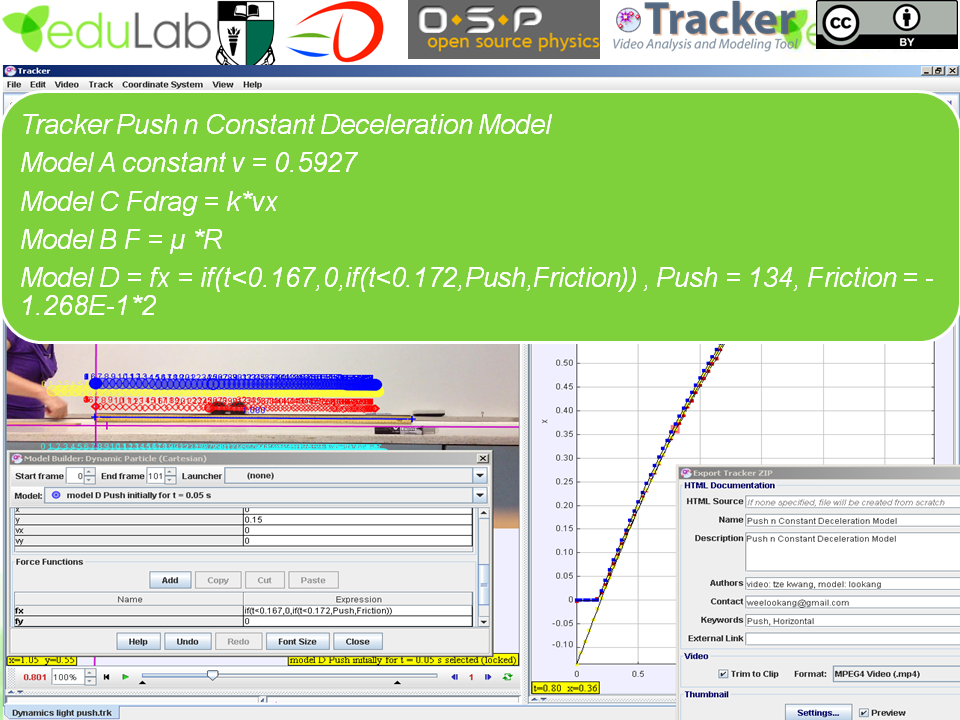Play the video with the green arrow
This screenshot has width=960, height=720.
126,677
